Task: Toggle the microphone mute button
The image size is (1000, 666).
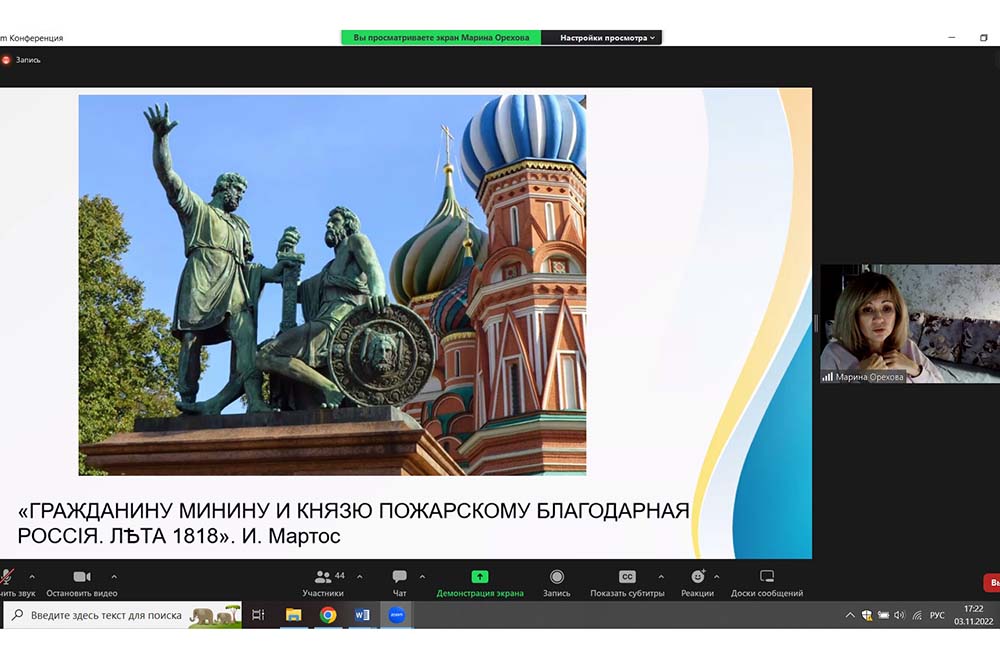Action: pyautogui.click(x=8, y=577)
